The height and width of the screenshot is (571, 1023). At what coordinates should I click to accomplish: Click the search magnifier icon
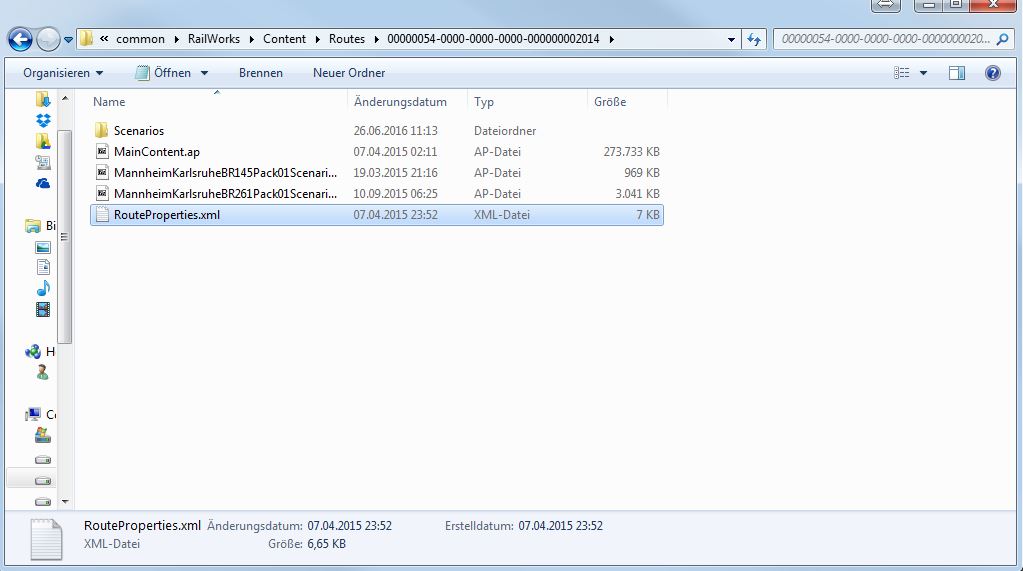1003,39
